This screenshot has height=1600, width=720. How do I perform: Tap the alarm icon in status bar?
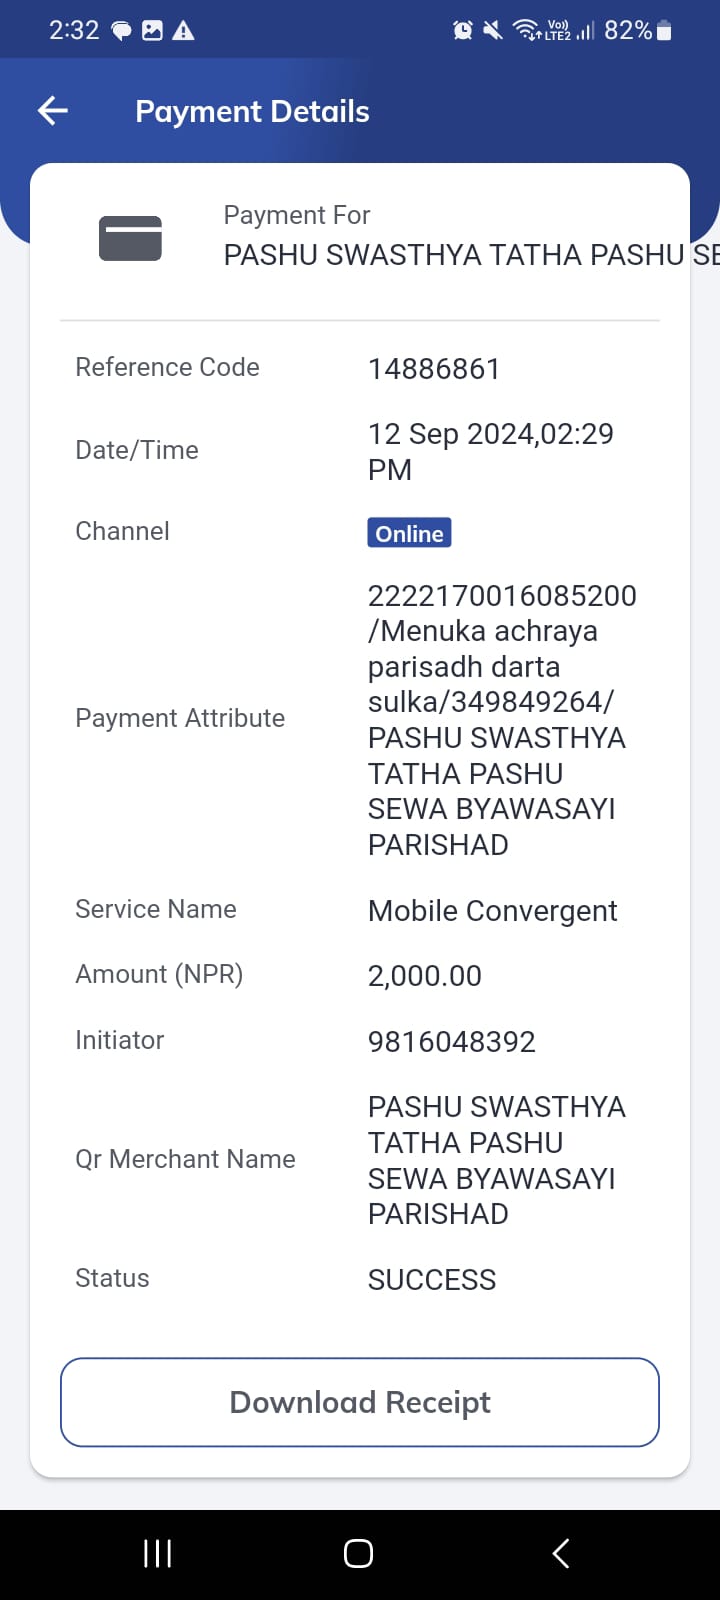click(463, 31)
